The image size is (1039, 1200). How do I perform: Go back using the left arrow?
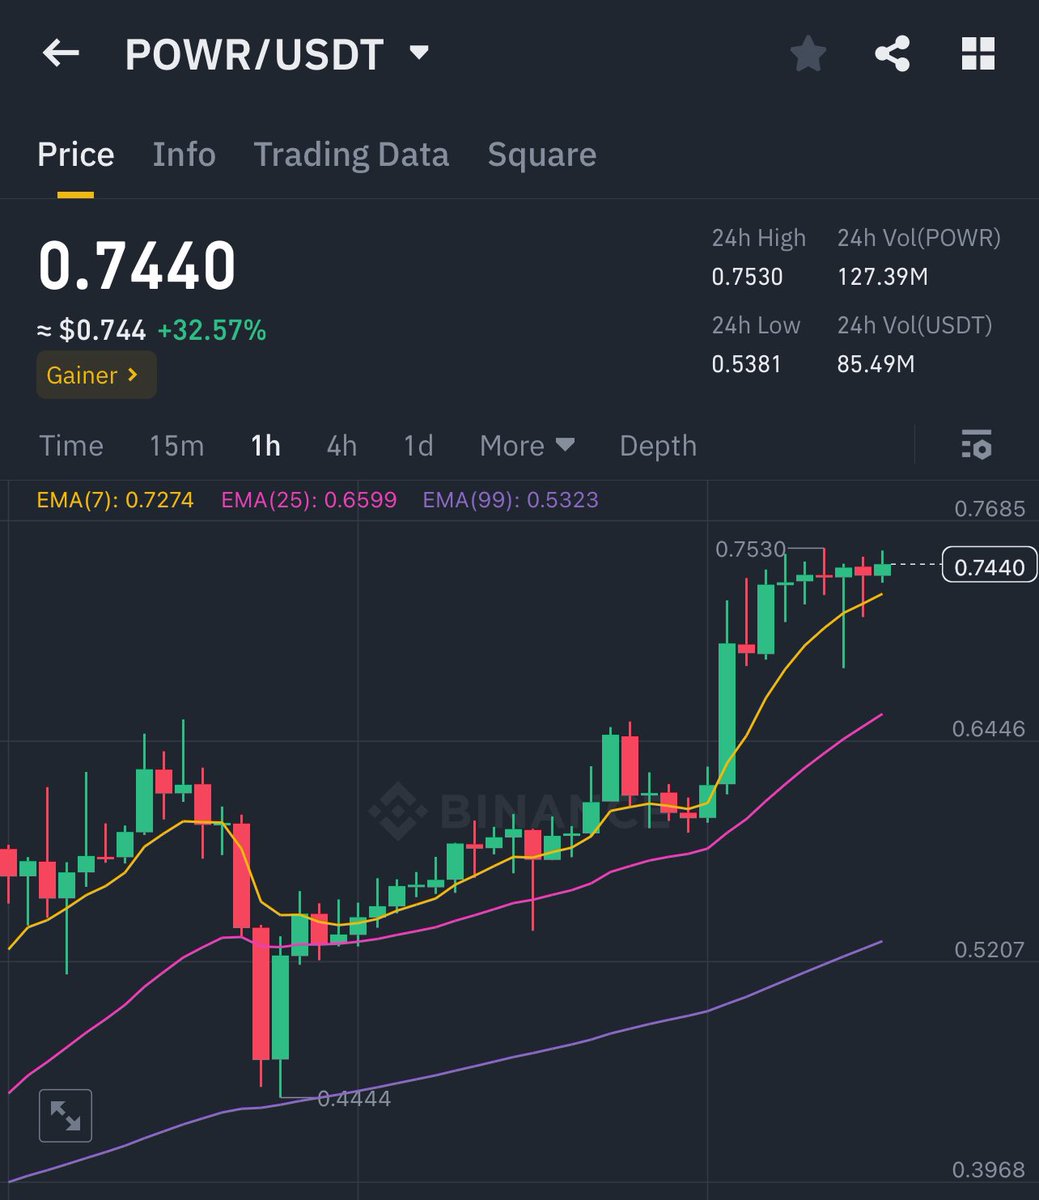[60, 53]
